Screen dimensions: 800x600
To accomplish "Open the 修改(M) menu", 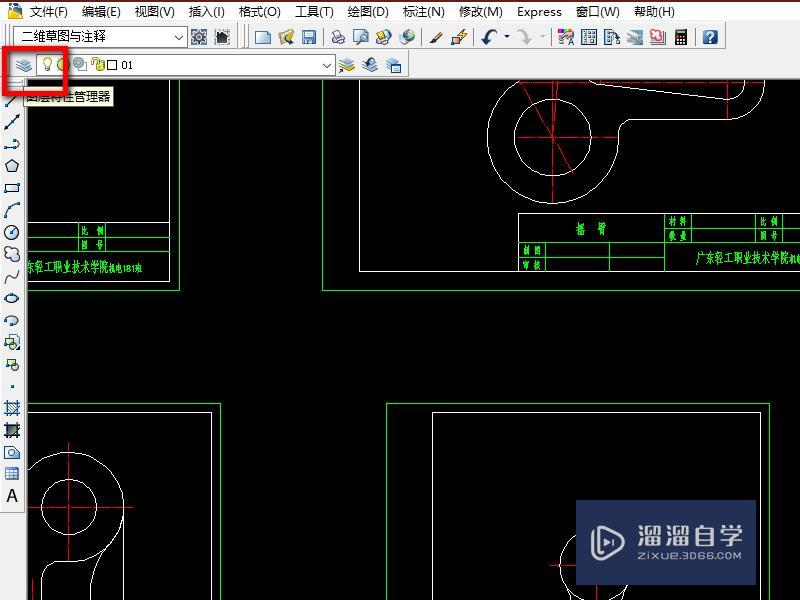I will pos(481,12).
